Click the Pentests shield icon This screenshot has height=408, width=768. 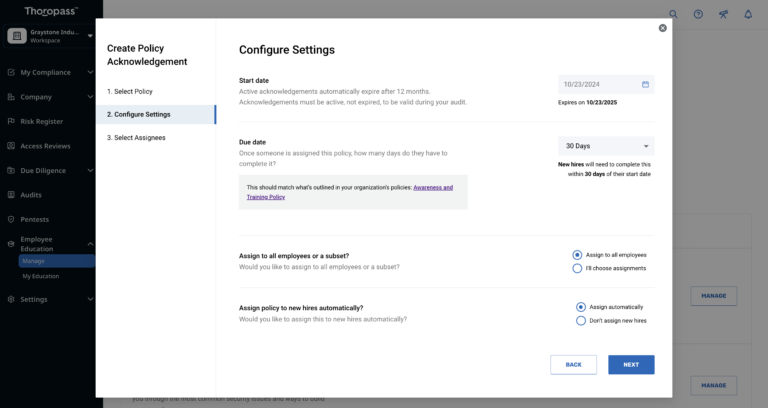[x=11, y=219]
